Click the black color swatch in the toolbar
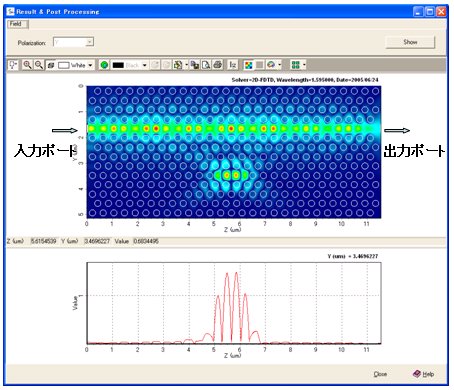The height and width of the screenshot is (390, 454). [118, 65]
